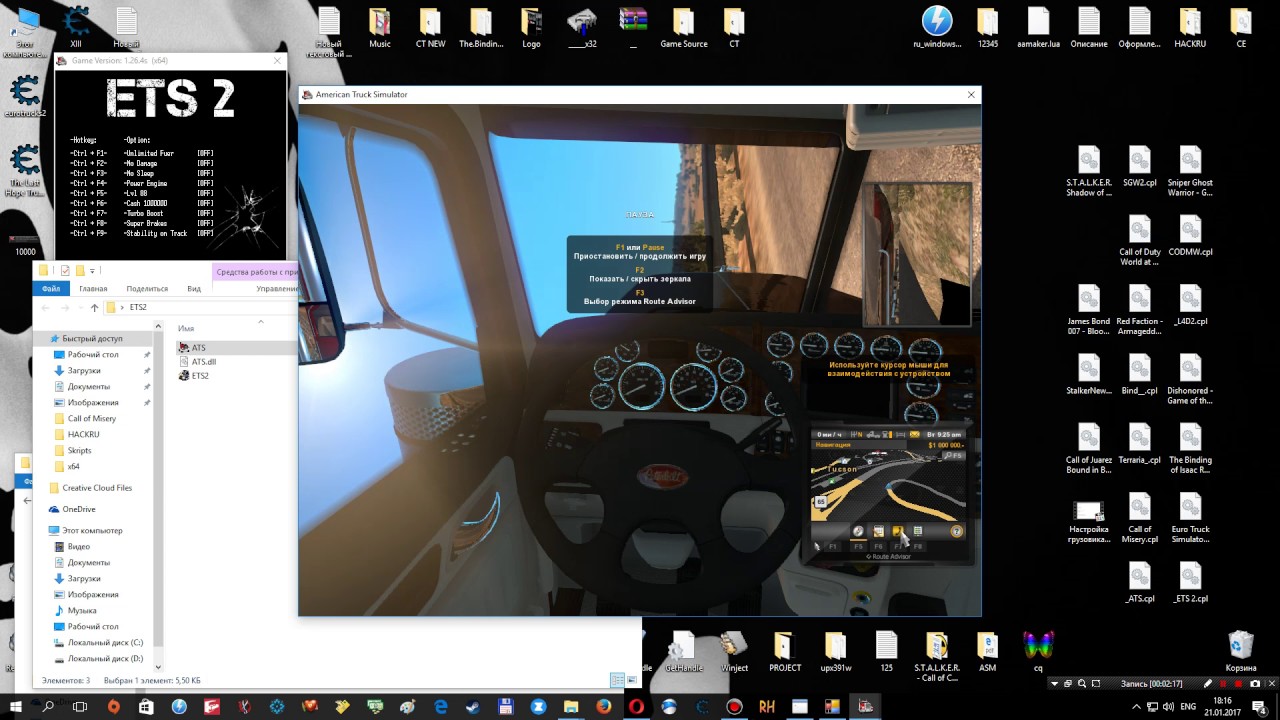Open the HACKRU desktop folder

click(1190, 29)
